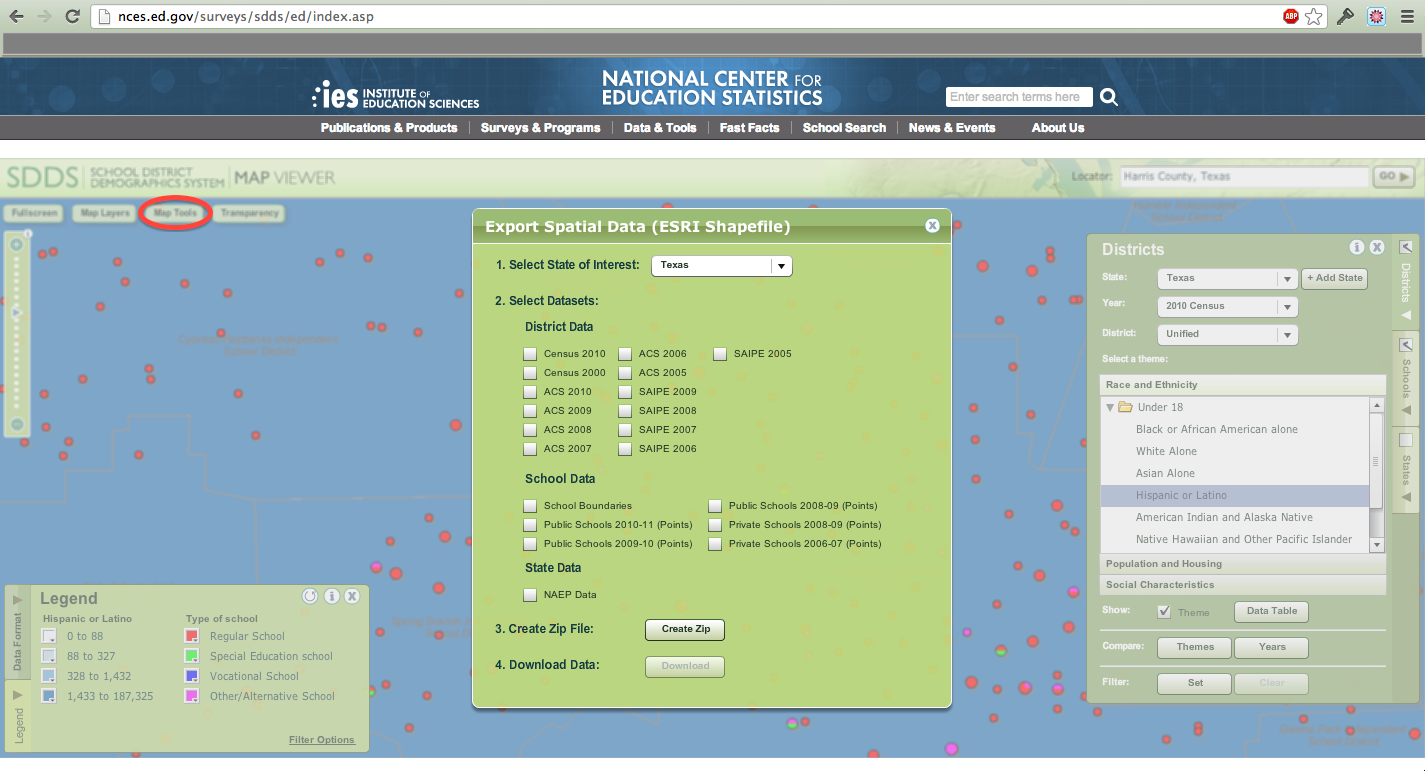The height and width of the screenshot is (771, 1425).
Task: Click the Regular School red color swatch
Action: click(190, 635)
